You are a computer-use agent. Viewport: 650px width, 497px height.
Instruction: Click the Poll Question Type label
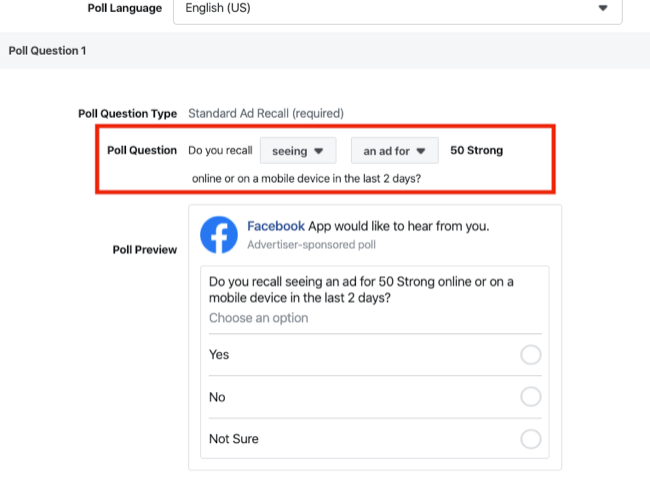(127, 114)
